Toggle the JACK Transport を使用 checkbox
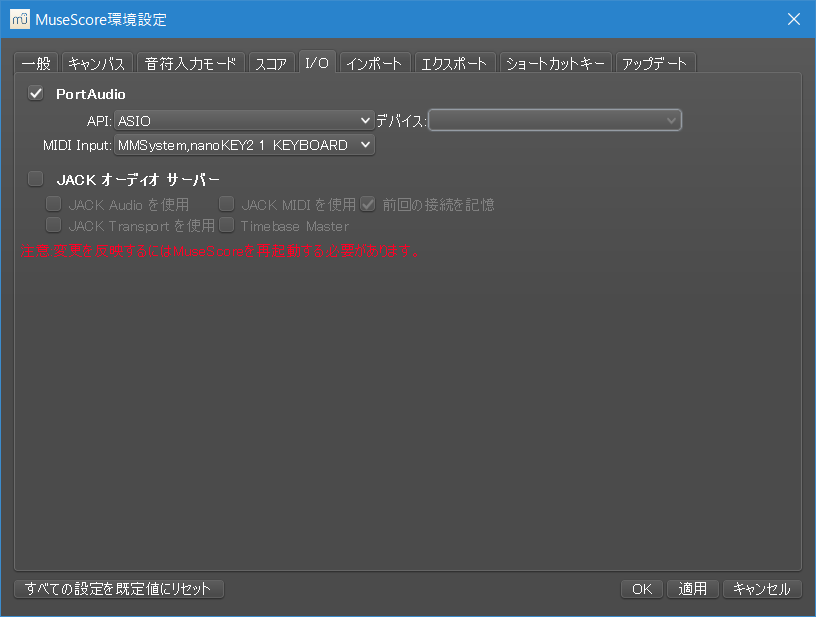 click(54, 225)
